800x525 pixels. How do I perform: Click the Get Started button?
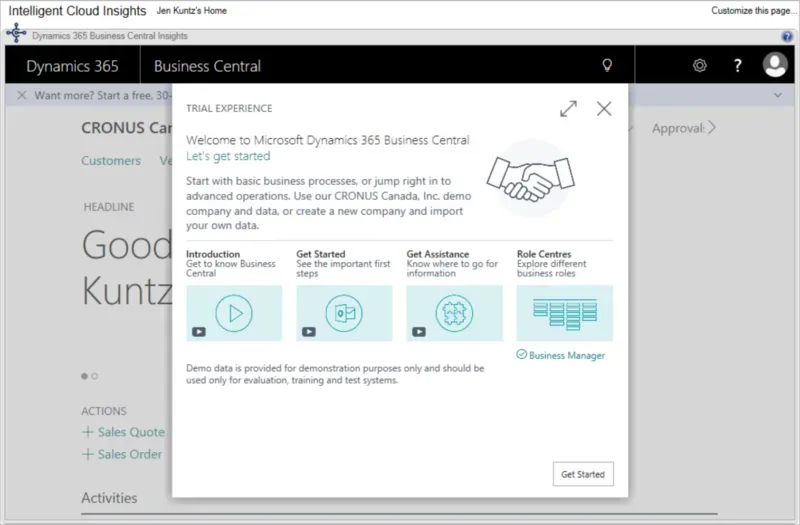pyautogui.click(x=583, y=474)
